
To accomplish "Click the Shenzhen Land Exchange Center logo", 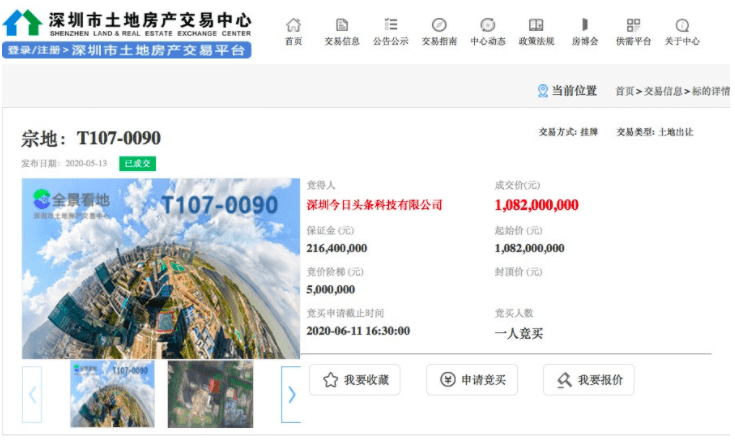I will point(127,22).
